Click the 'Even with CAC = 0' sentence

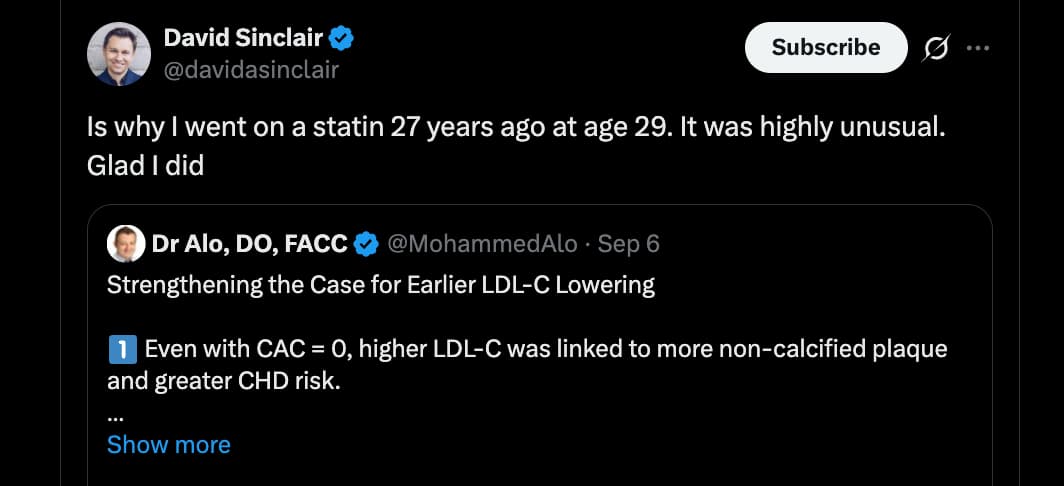pos(545,350)
